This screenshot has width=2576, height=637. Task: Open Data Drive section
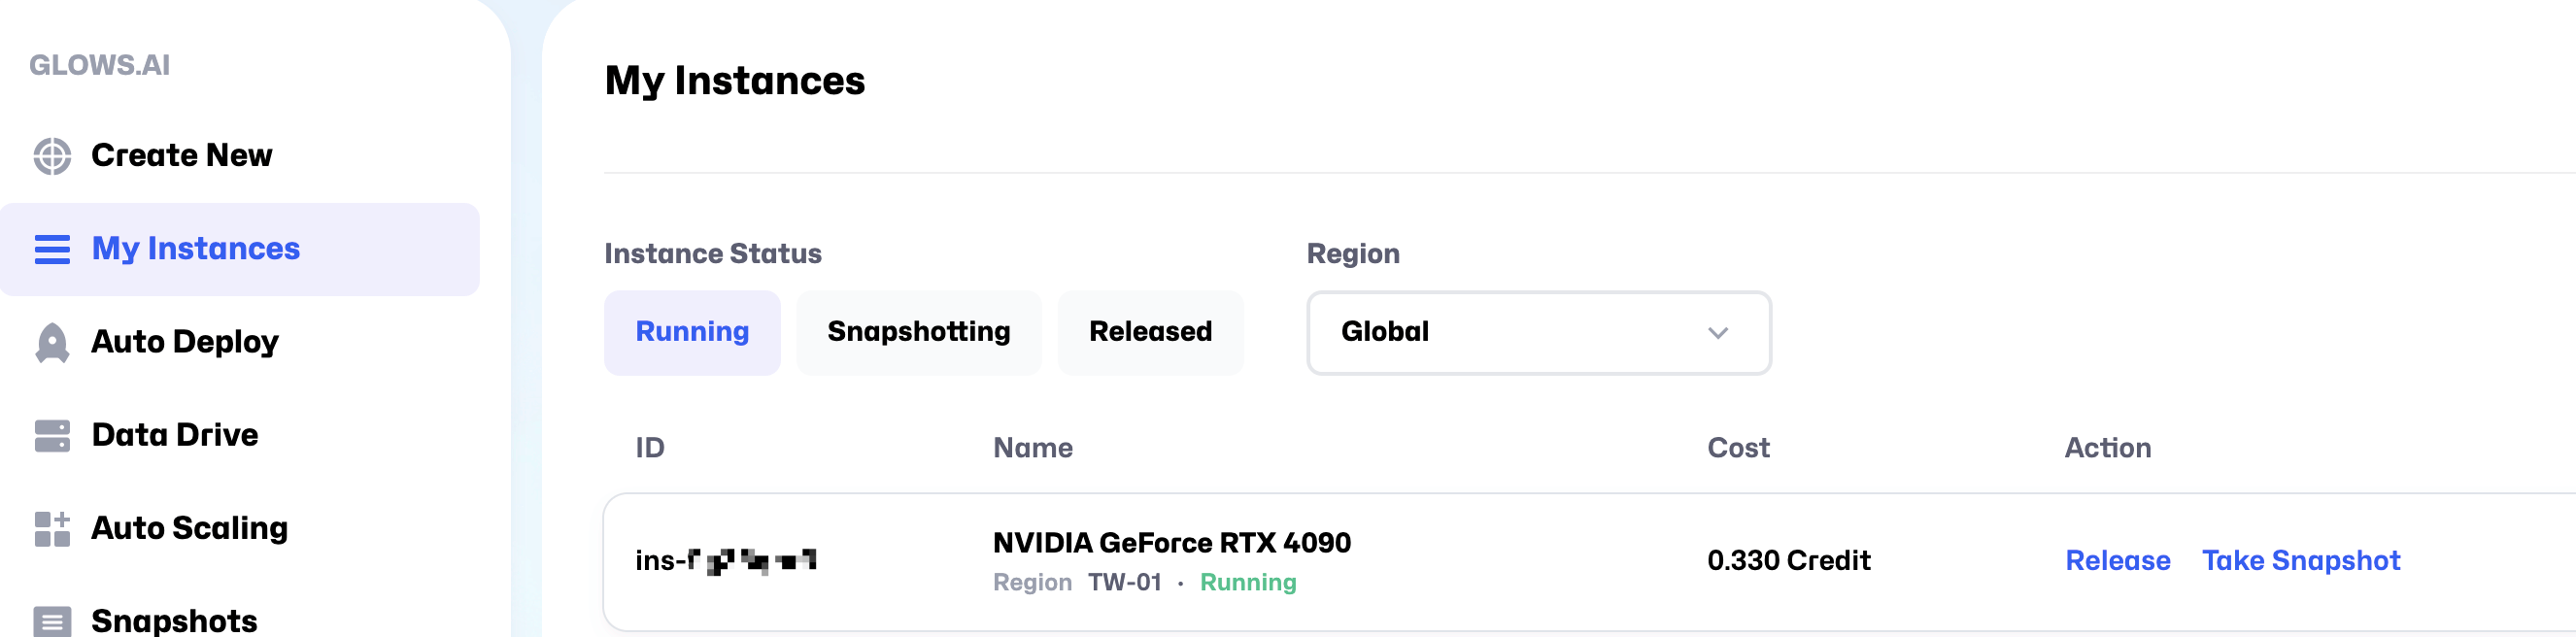click(175, 435)
